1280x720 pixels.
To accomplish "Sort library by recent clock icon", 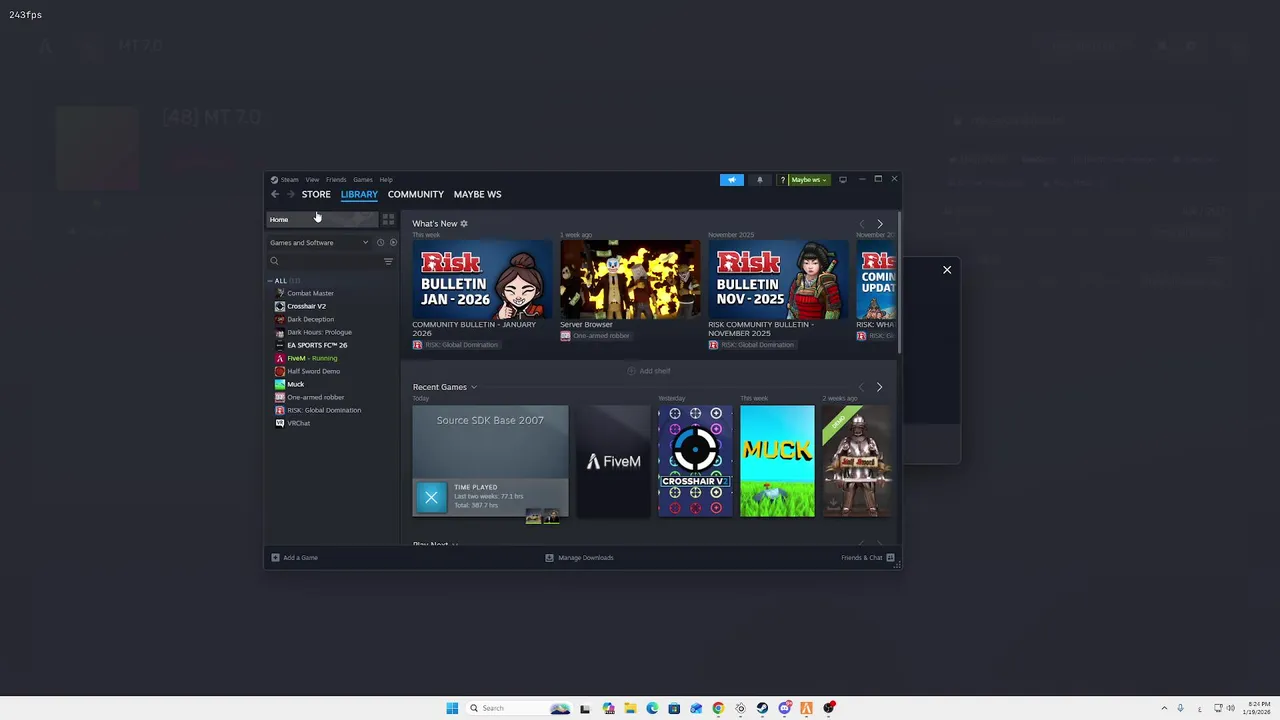I will 380,243.
